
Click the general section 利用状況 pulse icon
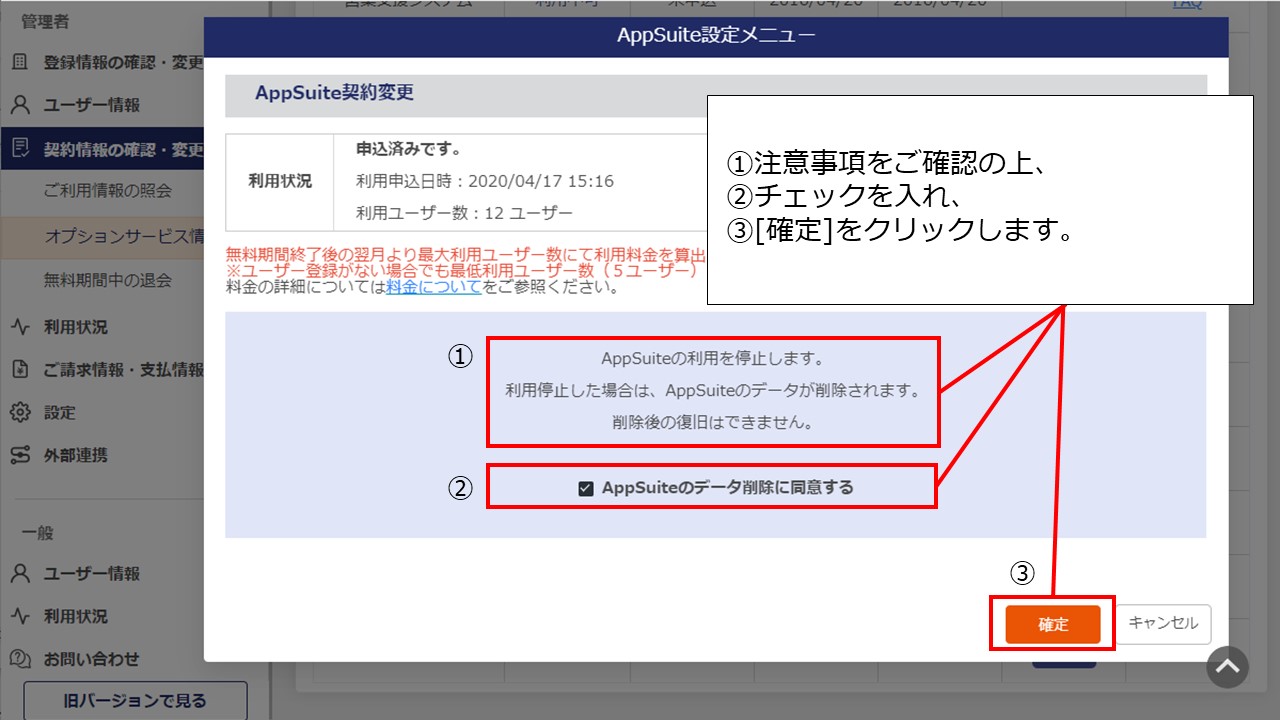click(19, 616)
